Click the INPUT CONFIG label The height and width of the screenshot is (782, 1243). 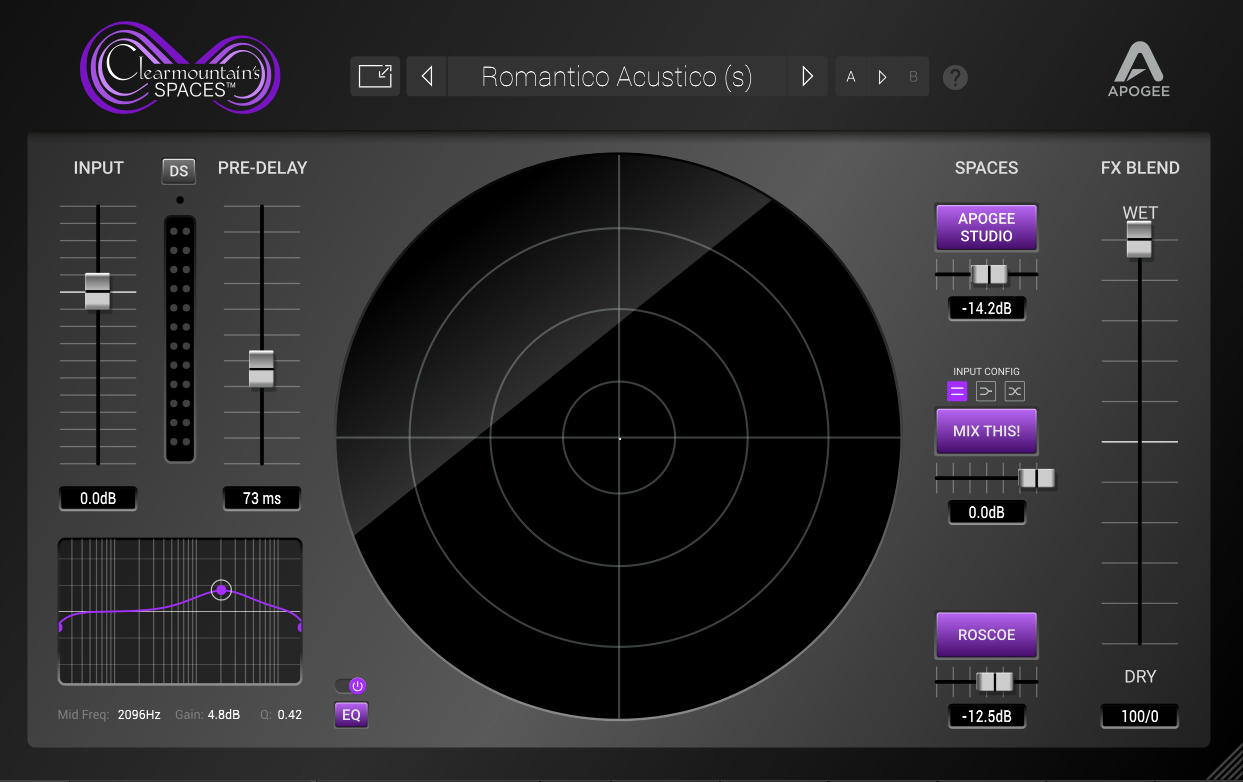click(x=986, y=372)
